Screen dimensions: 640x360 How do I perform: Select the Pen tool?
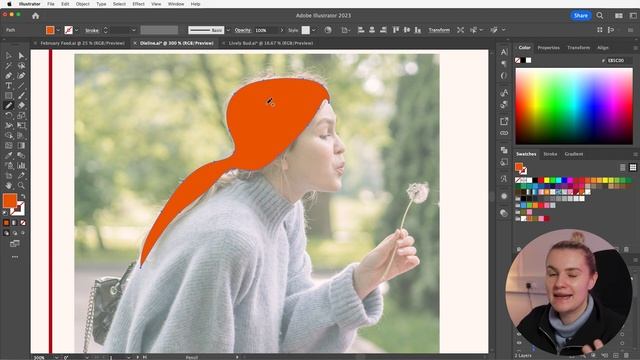(x=9, y=76)
